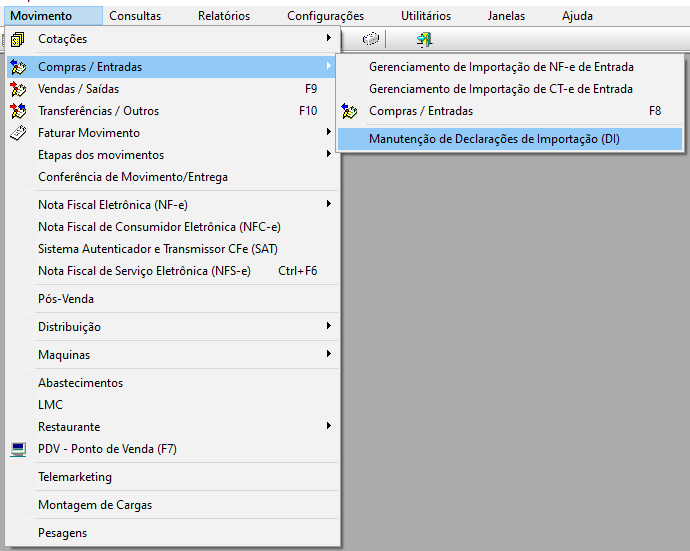Select Conferência de Movimento/Entrega
The width and height of the screenshot is (690, 551).
(x=133, y=177)
